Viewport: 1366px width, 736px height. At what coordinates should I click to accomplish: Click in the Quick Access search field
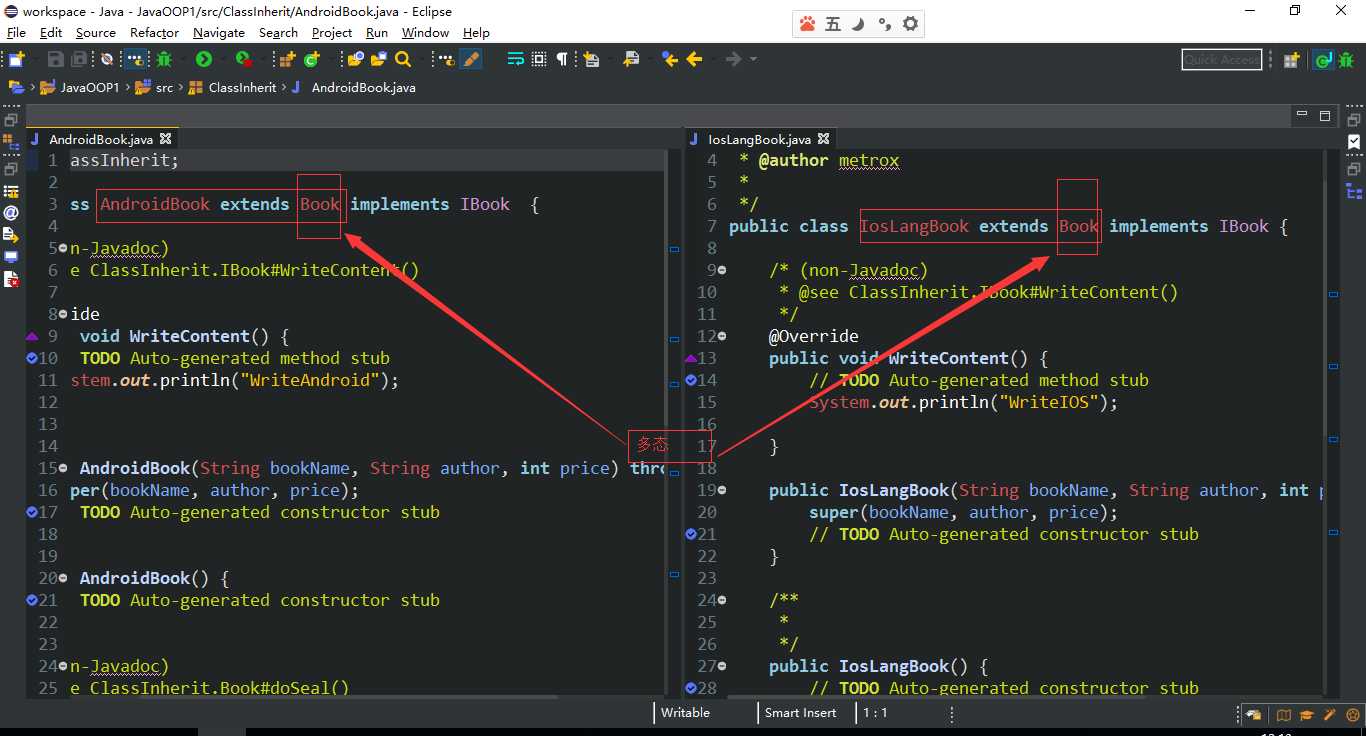tap(1221, 60)
